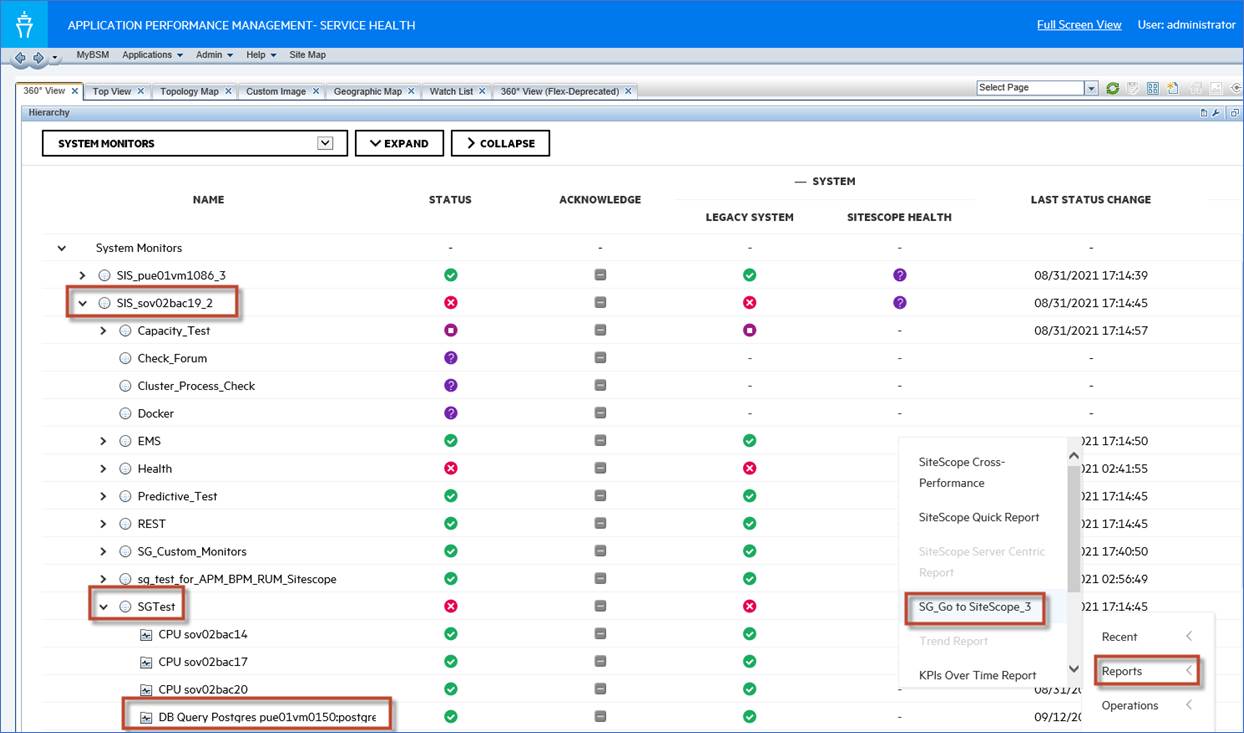The height and width of the screenshot is (733, 1244).
Task: Toggle acknowledge for Cluster_Process_Check
Action: click(600, 385)
